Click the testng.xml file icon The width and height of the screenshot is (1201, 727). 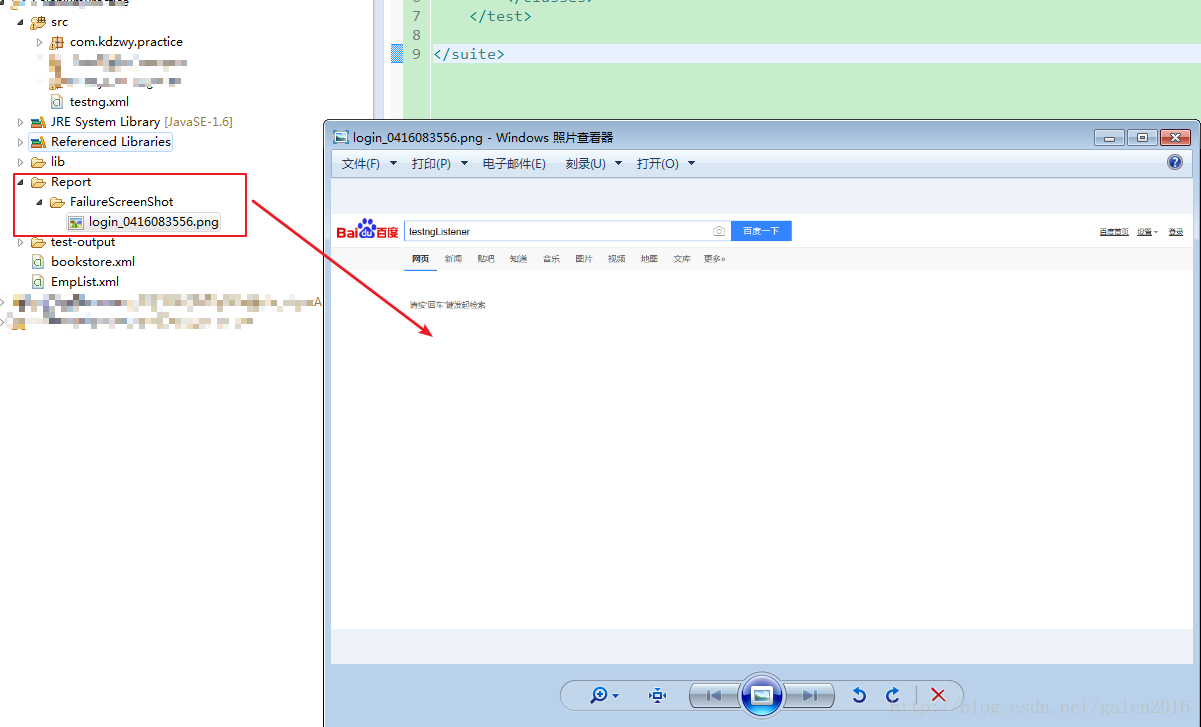click(x=57, y=102)
